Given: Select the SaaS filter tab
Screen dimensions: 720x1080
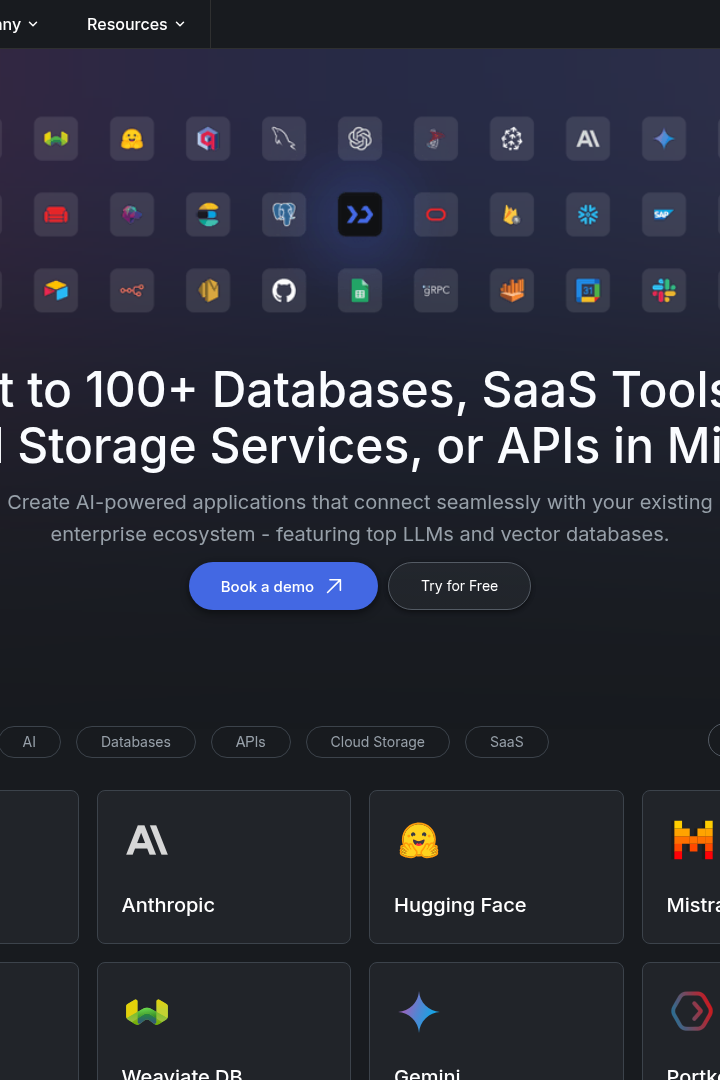Looking at the screenshot, I should click(506, 742).
